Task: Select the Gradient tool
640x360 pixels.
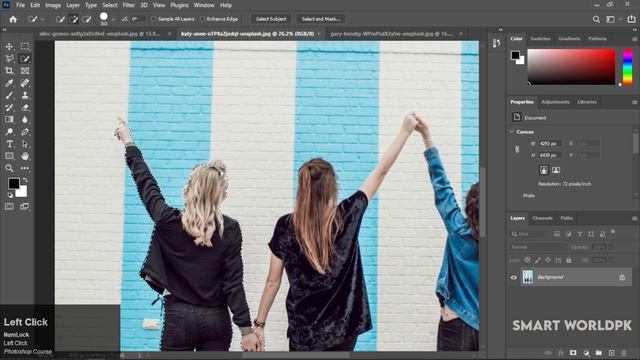Action: pyautogui.click(x=9, y=120)
